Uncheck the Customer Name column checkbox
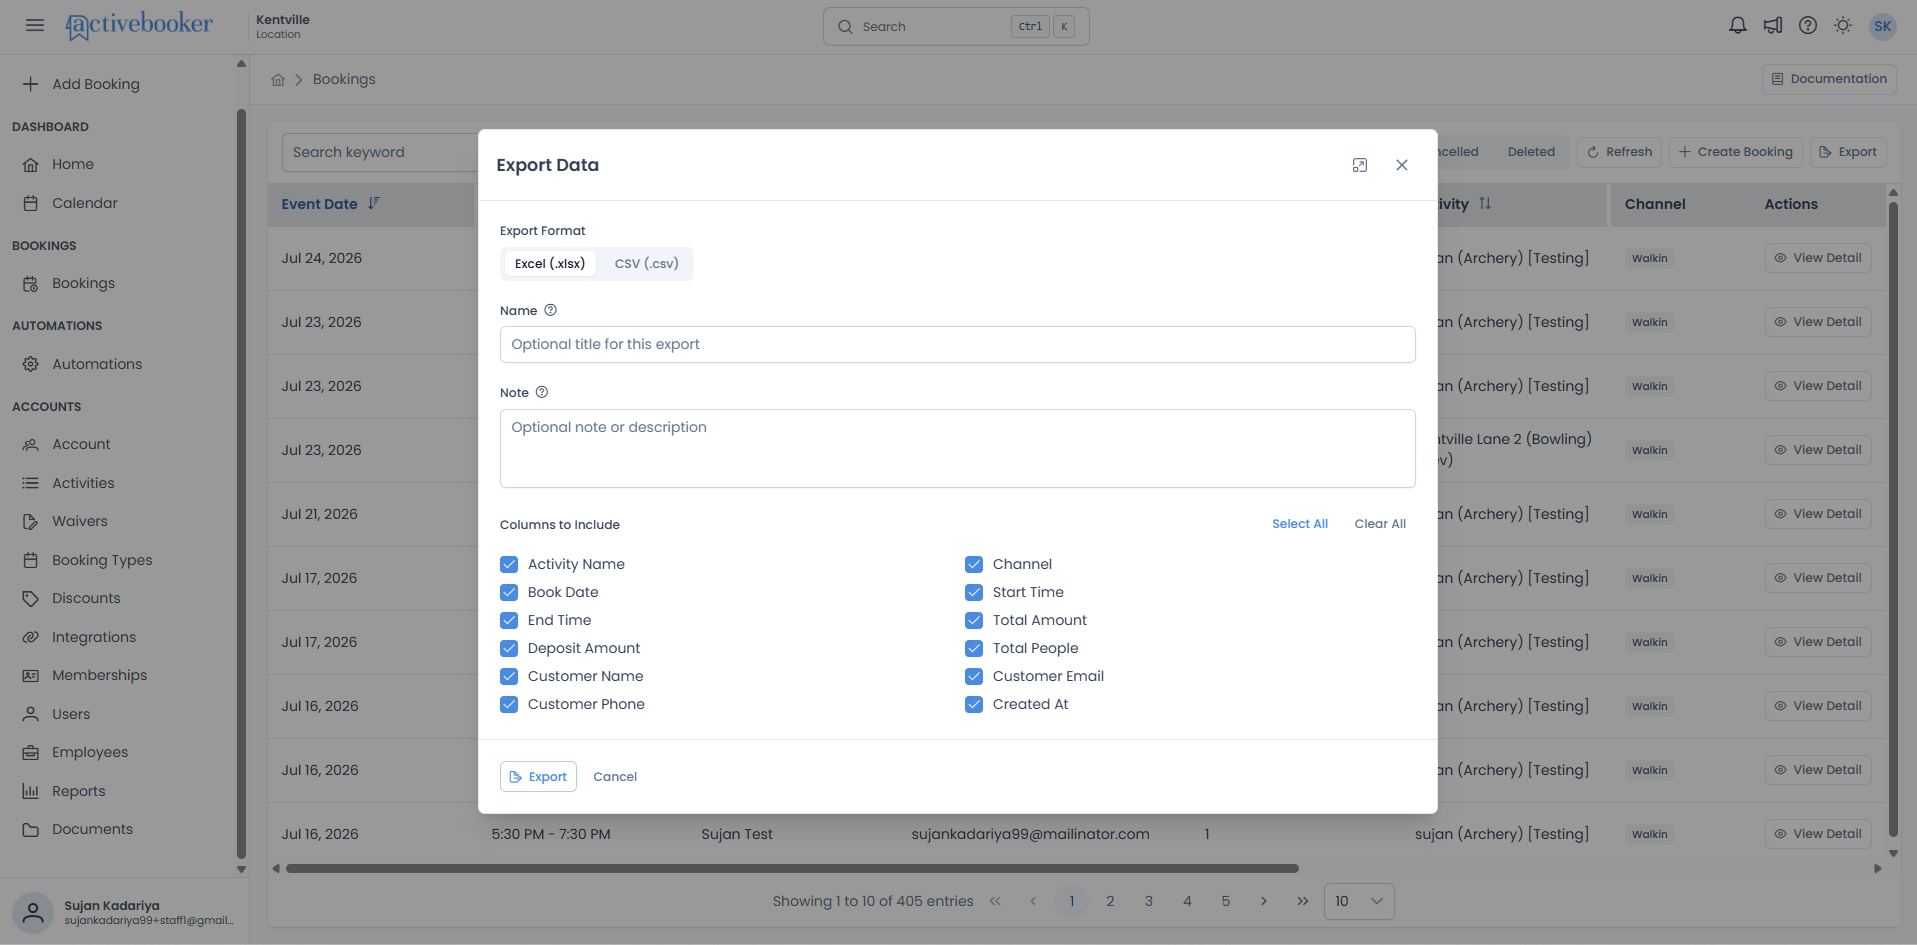 [x=509, y=676]
